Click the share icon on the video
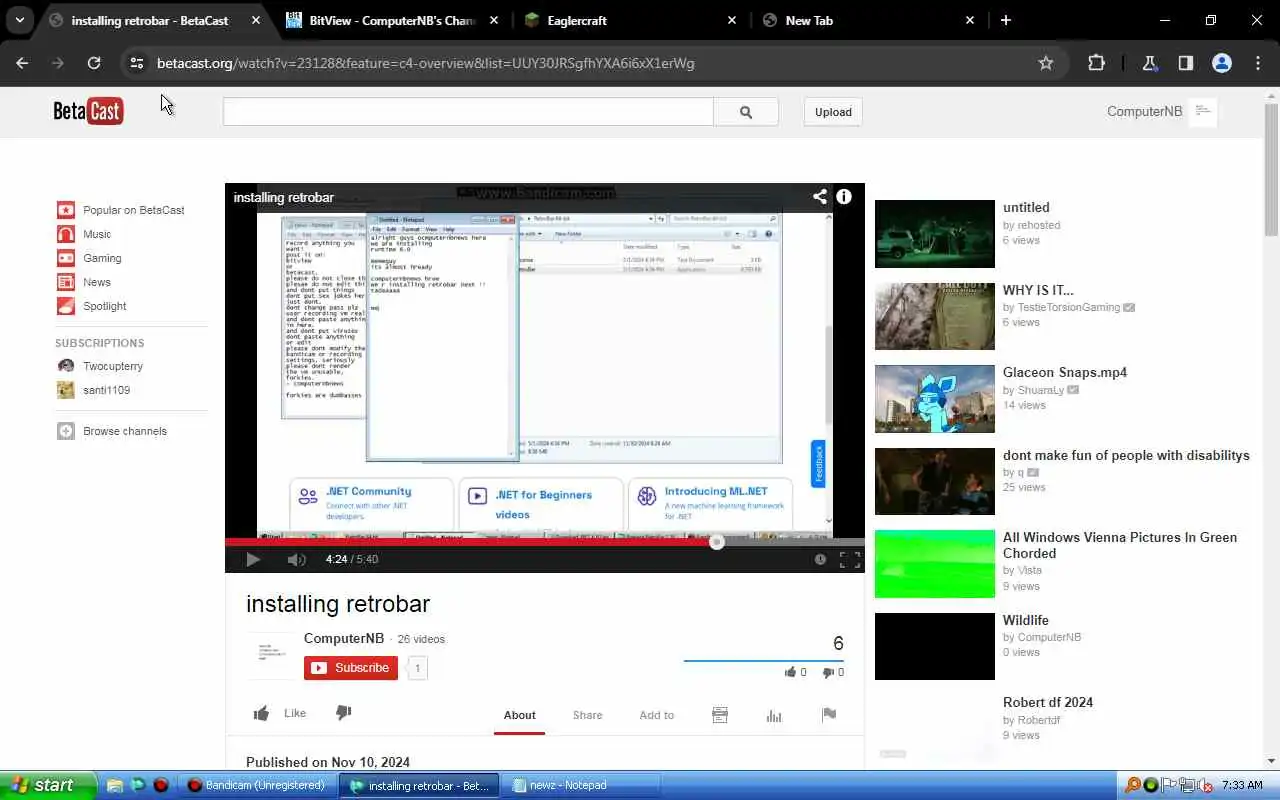Viewport: 1280px width, 800px height. tap(820, 197)
